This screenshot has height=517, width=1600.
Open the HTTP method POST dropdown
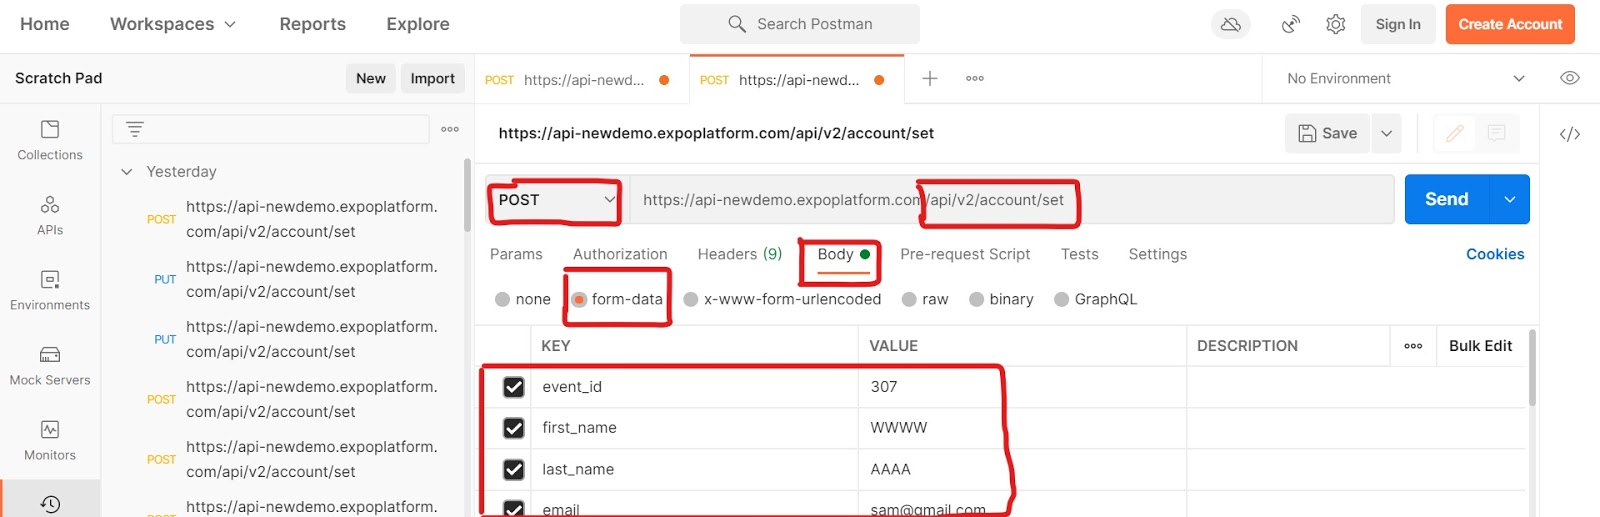click(555, 200)
